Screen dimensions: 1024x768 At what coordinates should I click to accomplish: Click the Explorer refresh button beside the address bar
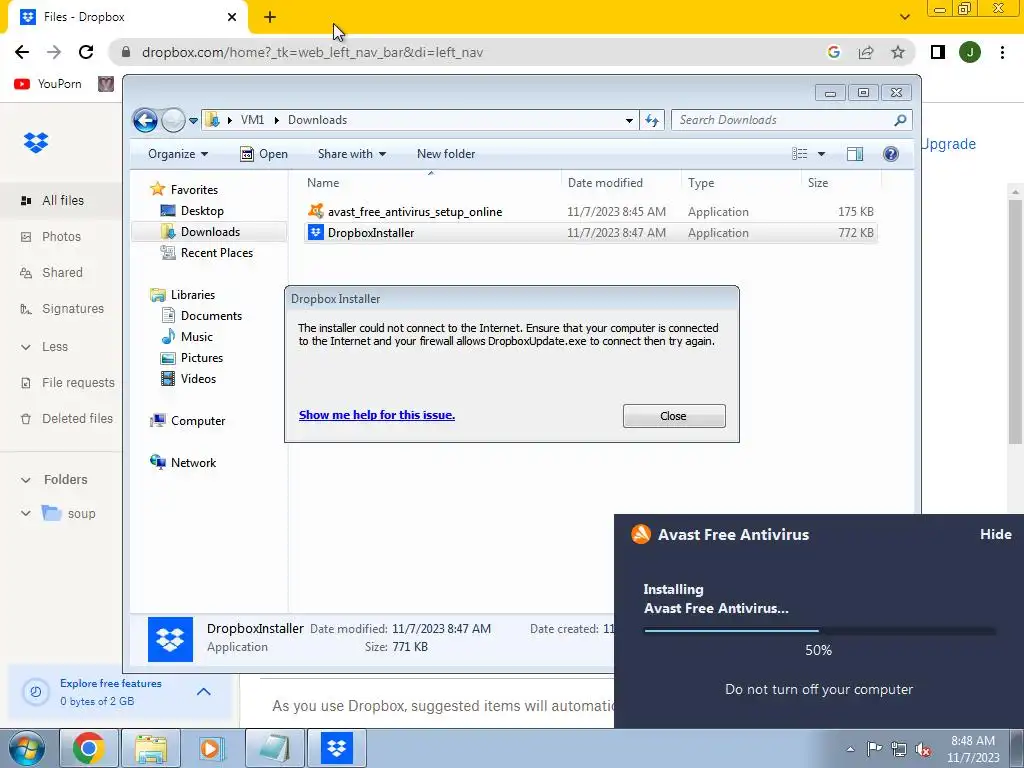[652, 120]
